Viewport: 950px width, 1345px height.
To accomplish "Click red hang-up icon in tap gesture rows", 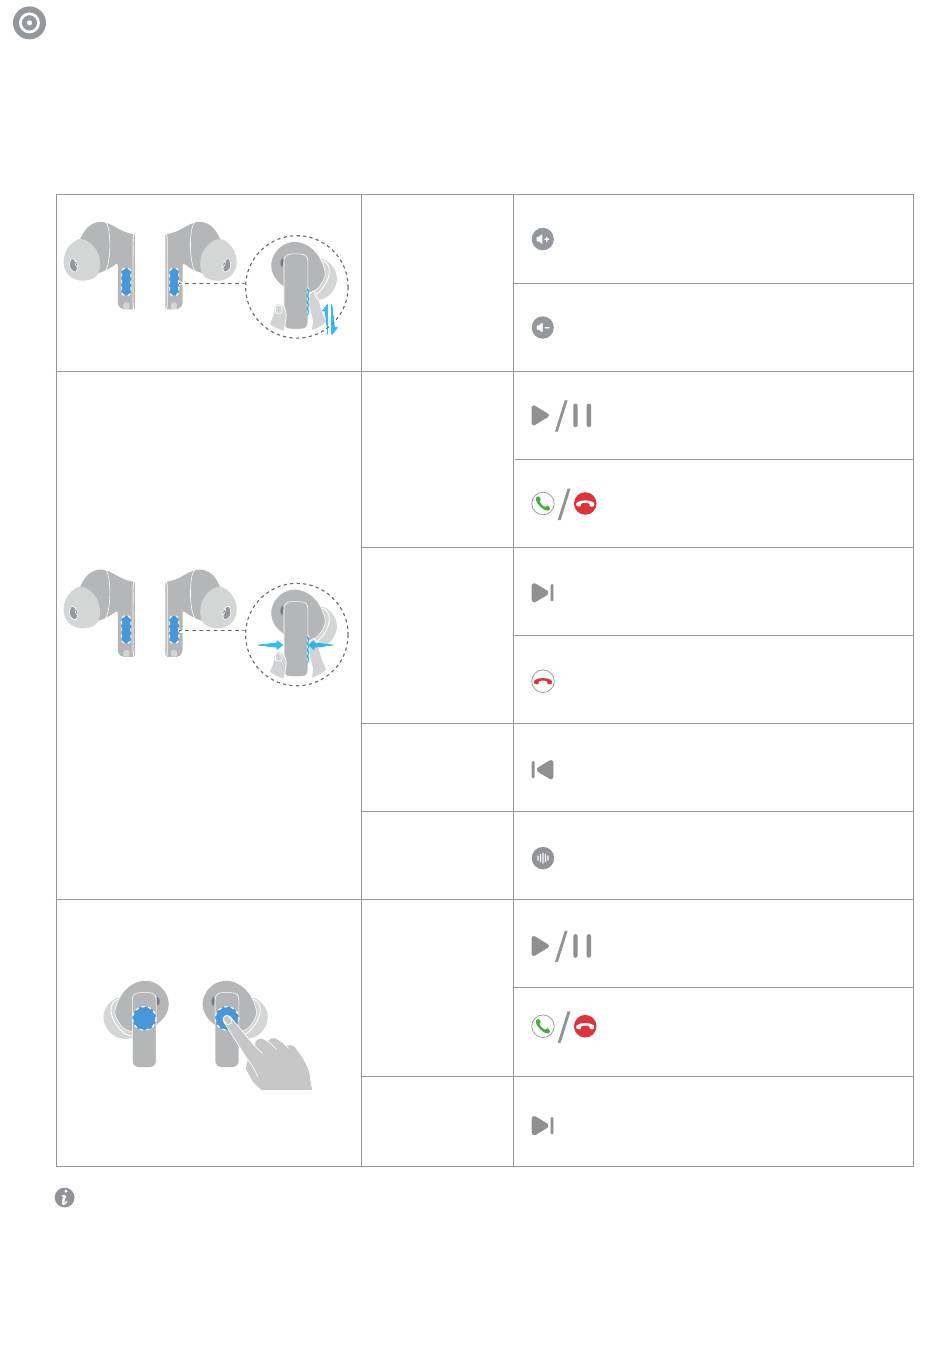I will pos(585,1026).
